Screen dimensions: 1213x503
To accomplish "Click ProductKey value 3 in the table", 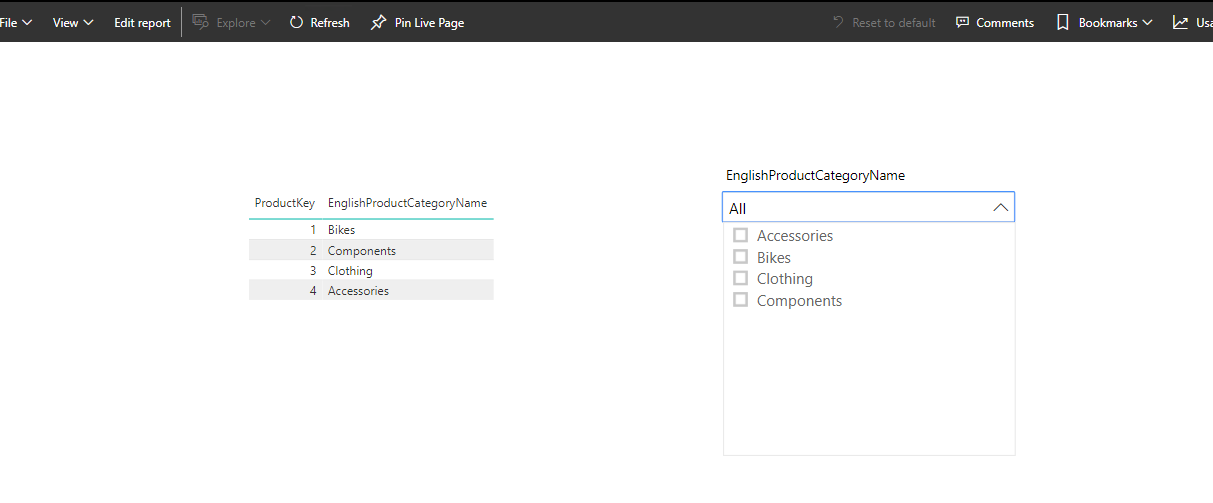I will (313, 271).
